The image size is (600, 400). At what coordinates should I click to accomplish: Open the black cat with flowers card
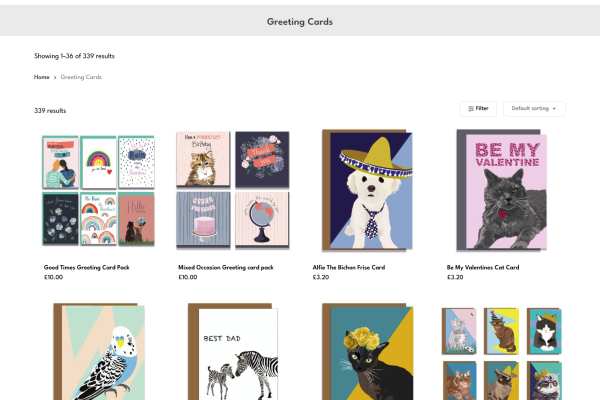pyautogui.click(x=366, y=352)
